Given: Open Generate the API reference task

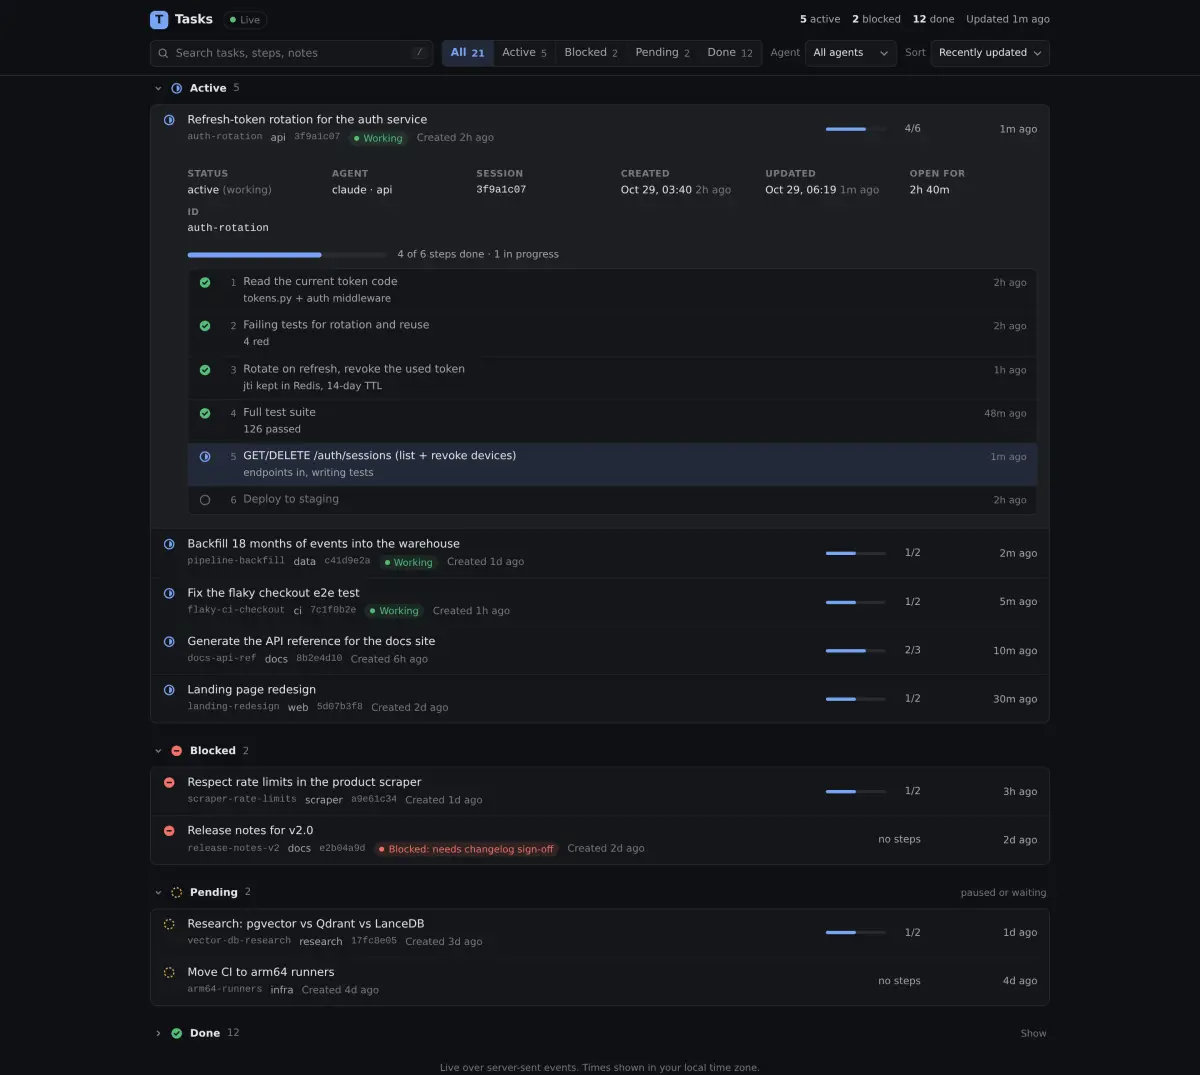Looking at the screenshot, I should click(600, 650).
